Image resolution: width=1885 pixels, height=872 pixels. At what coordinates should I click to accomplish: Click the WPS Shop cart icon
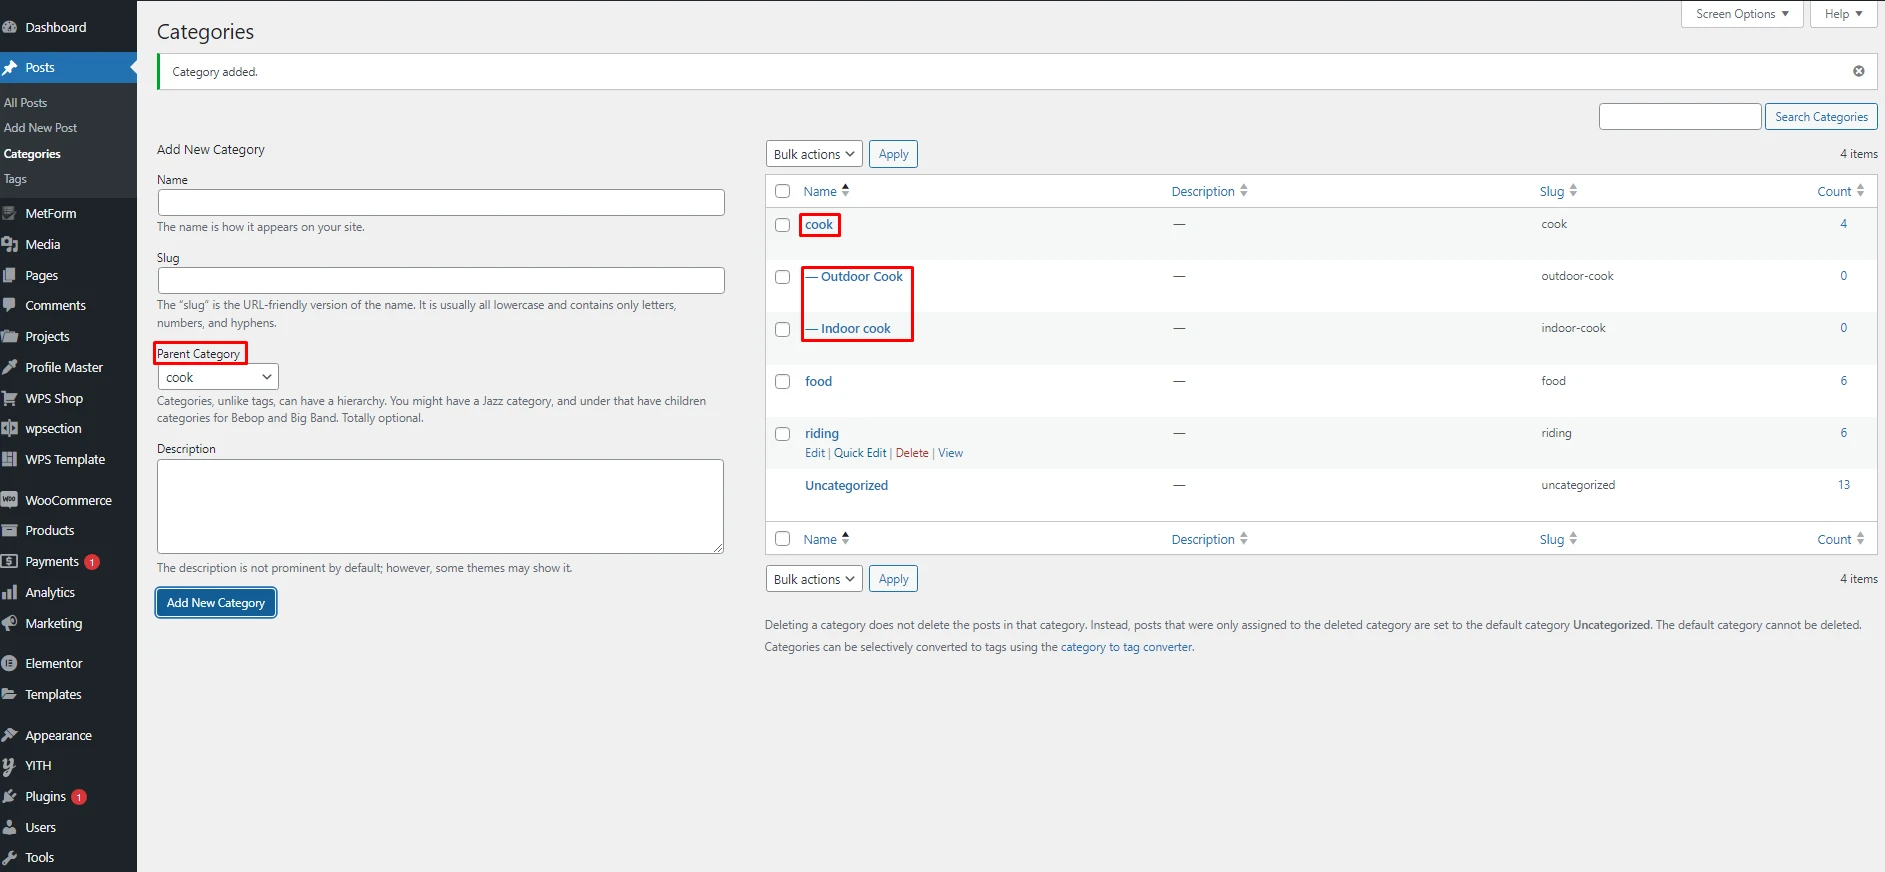pyautogui.click(x=10, y=398)
